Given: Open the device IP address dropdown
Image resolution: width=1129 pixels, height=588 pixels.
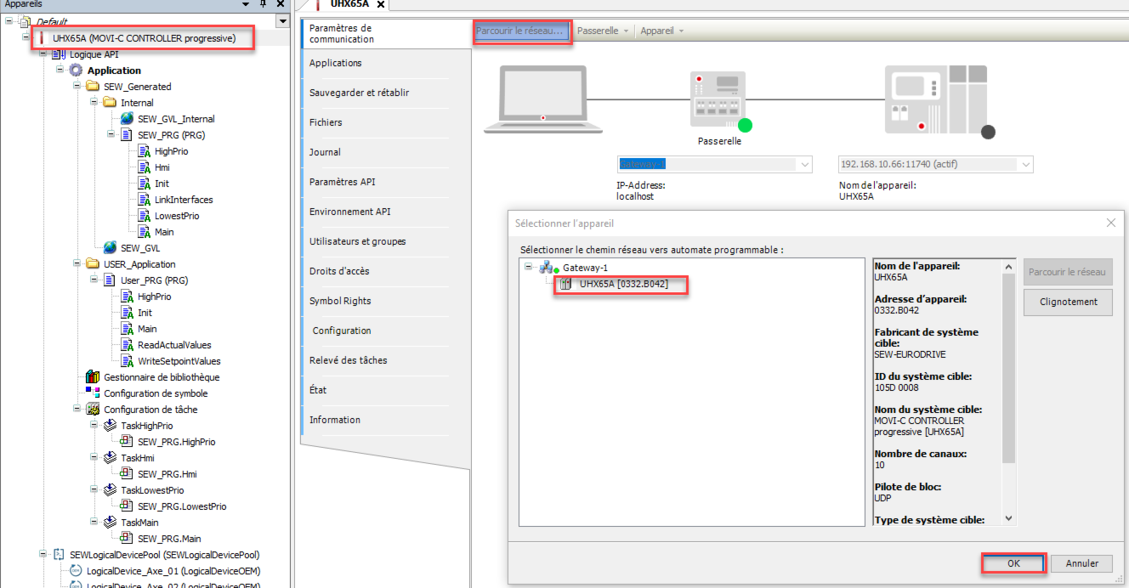Looking at the screenshot, I should pyautogui.click(x=1024, y=164).
